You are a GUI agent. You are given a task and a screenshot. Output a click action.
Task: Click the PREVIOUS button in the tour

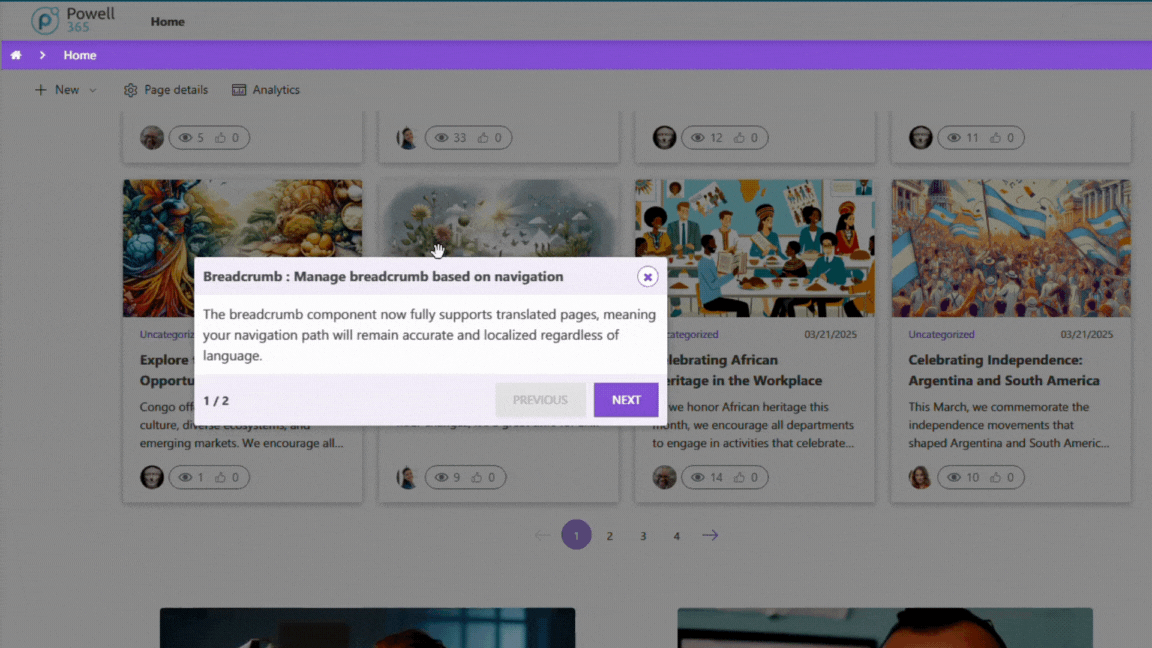(540, 400)
